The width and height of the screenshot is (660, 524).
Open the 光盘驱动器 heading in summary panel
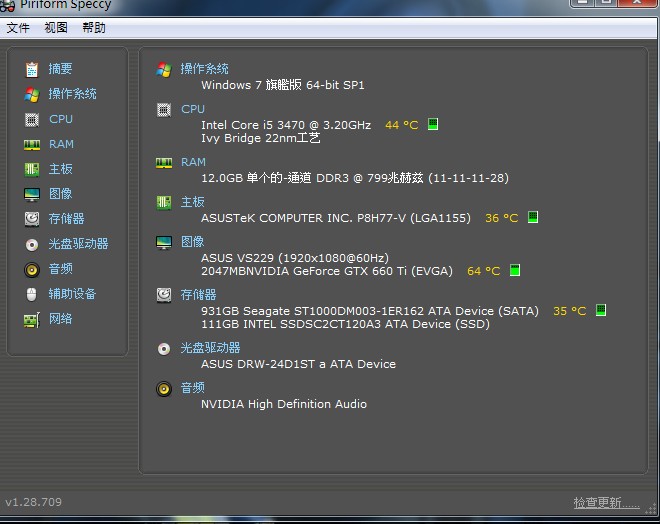point(210,348)
